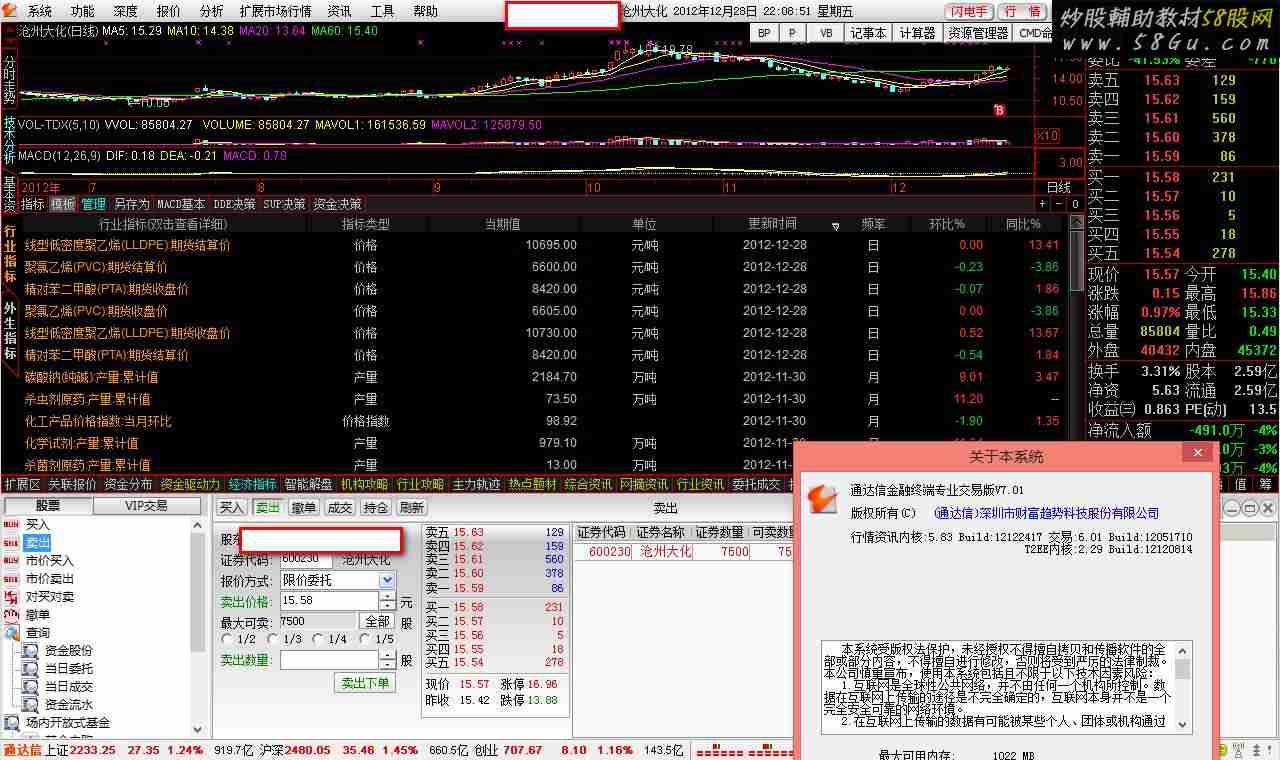
Task: Click the 买入 button in trade toolbar
Action: 232,508
